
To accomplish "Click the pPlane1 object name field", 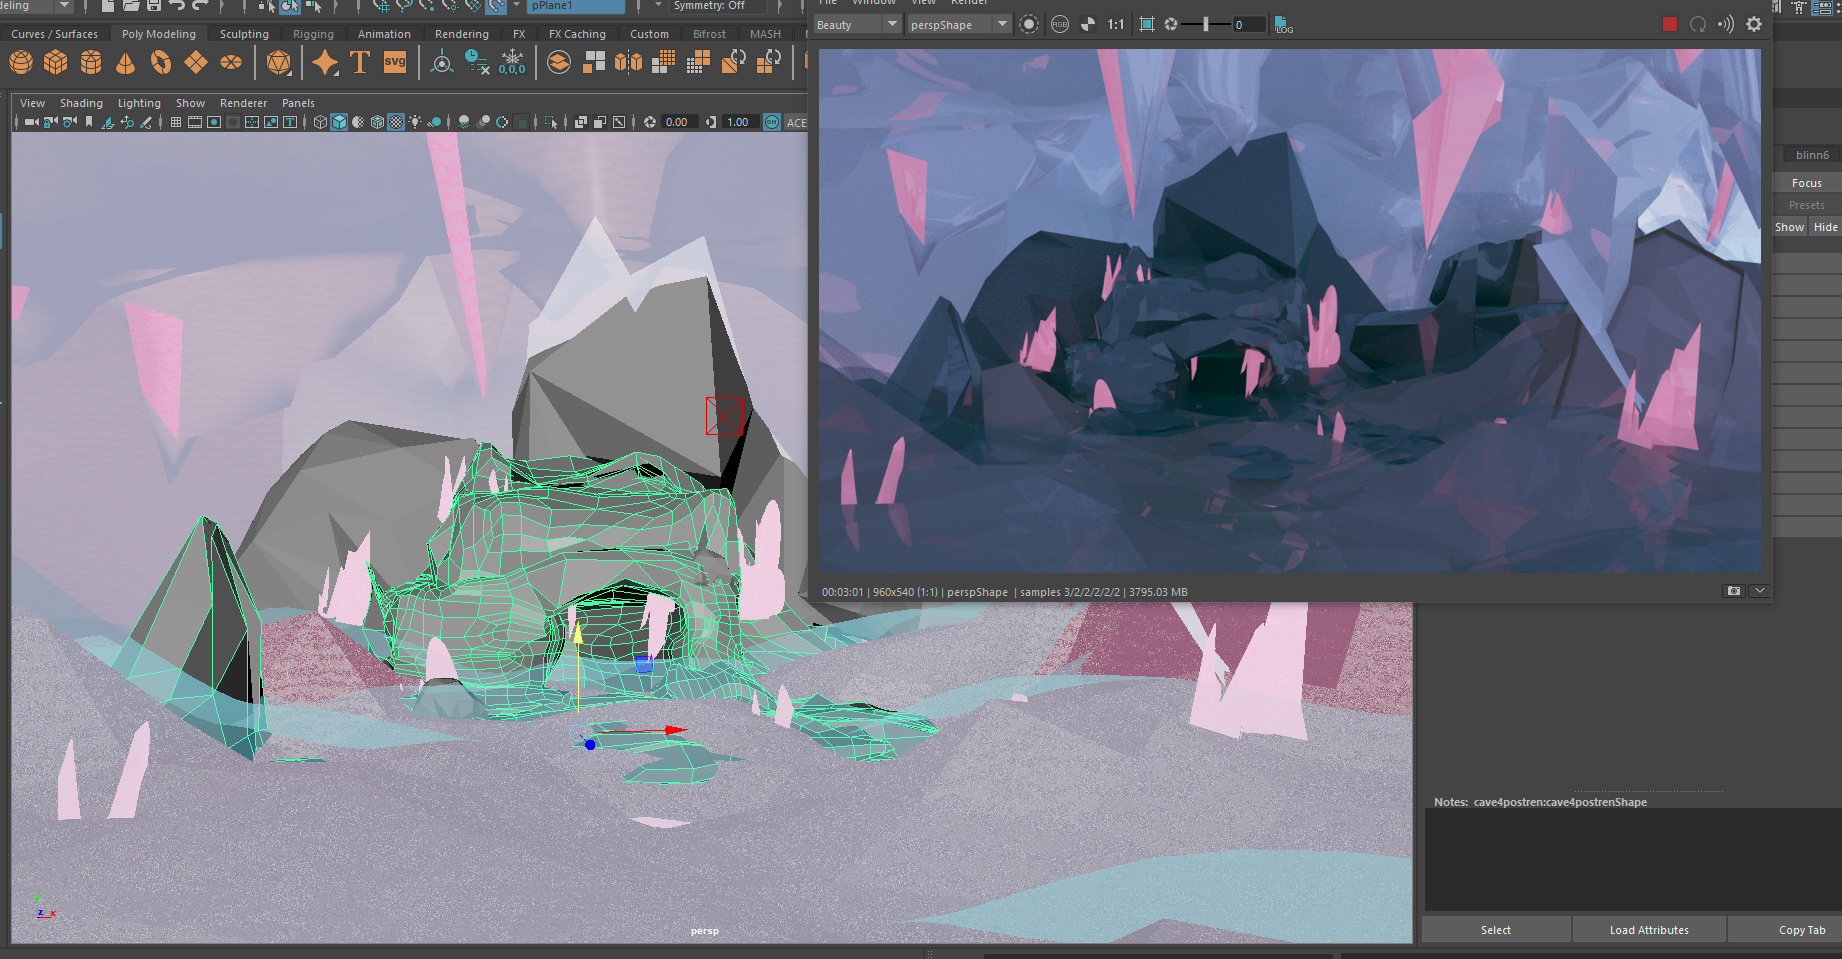I will (576, 5).
